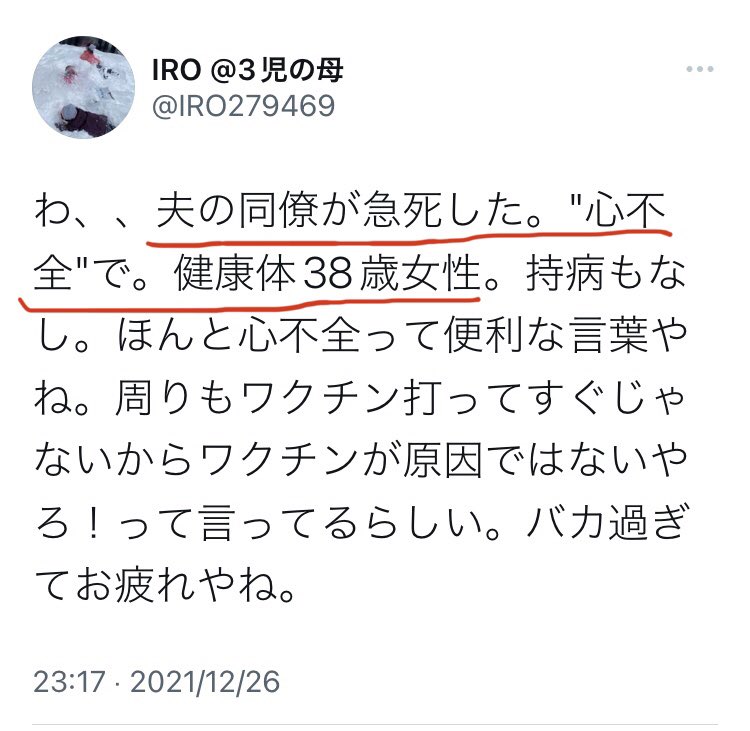The width and height of the screenshot is (750, 731).
Task: Open tweet details via 23:17 timestamp
Action: pos(69,681)
